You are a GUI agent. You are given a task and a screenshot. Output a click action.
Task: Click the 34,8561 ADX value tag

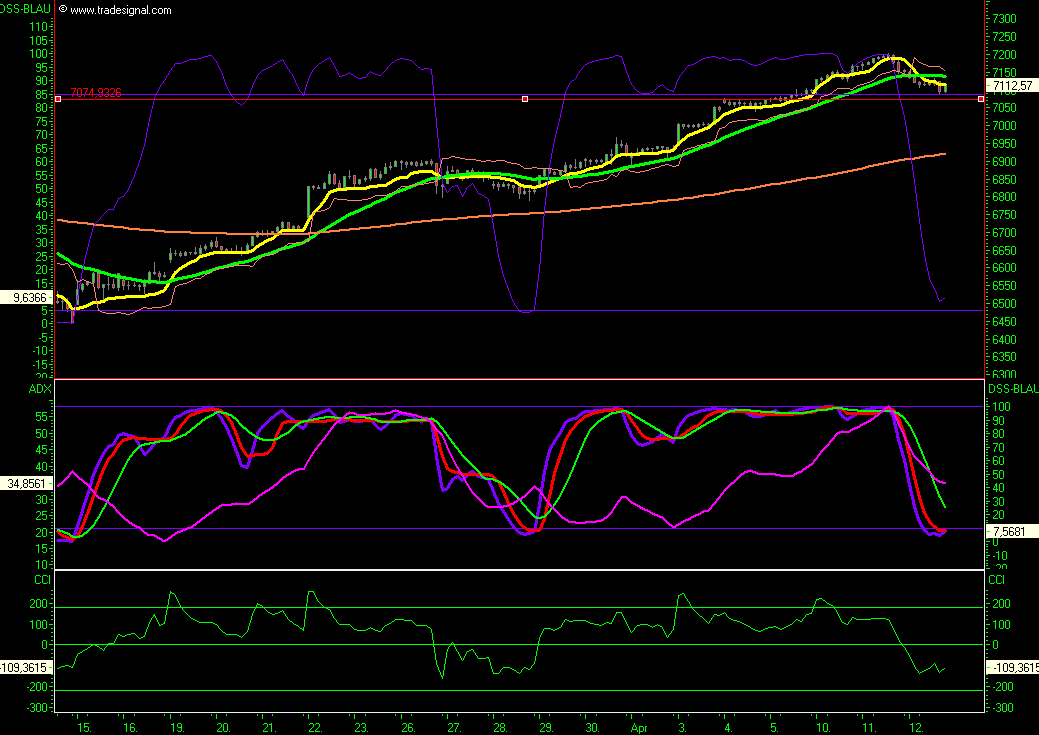[26, 483]
